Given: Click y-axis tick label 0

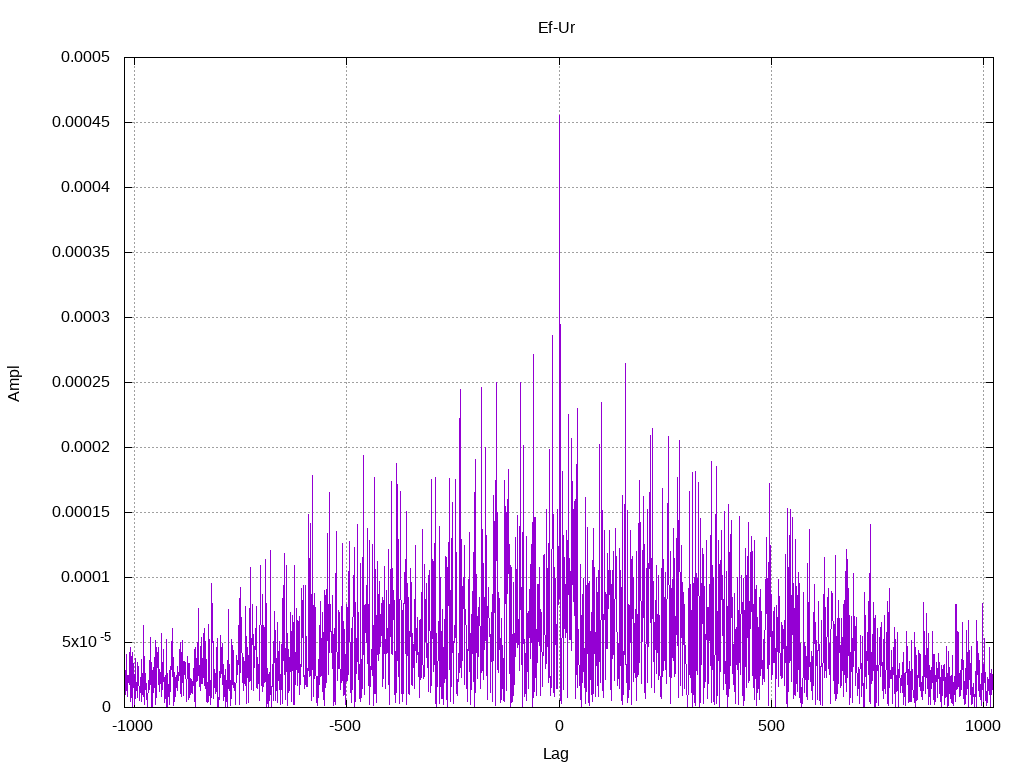Looking at the screenshot, I should click(x=106, y=707).
